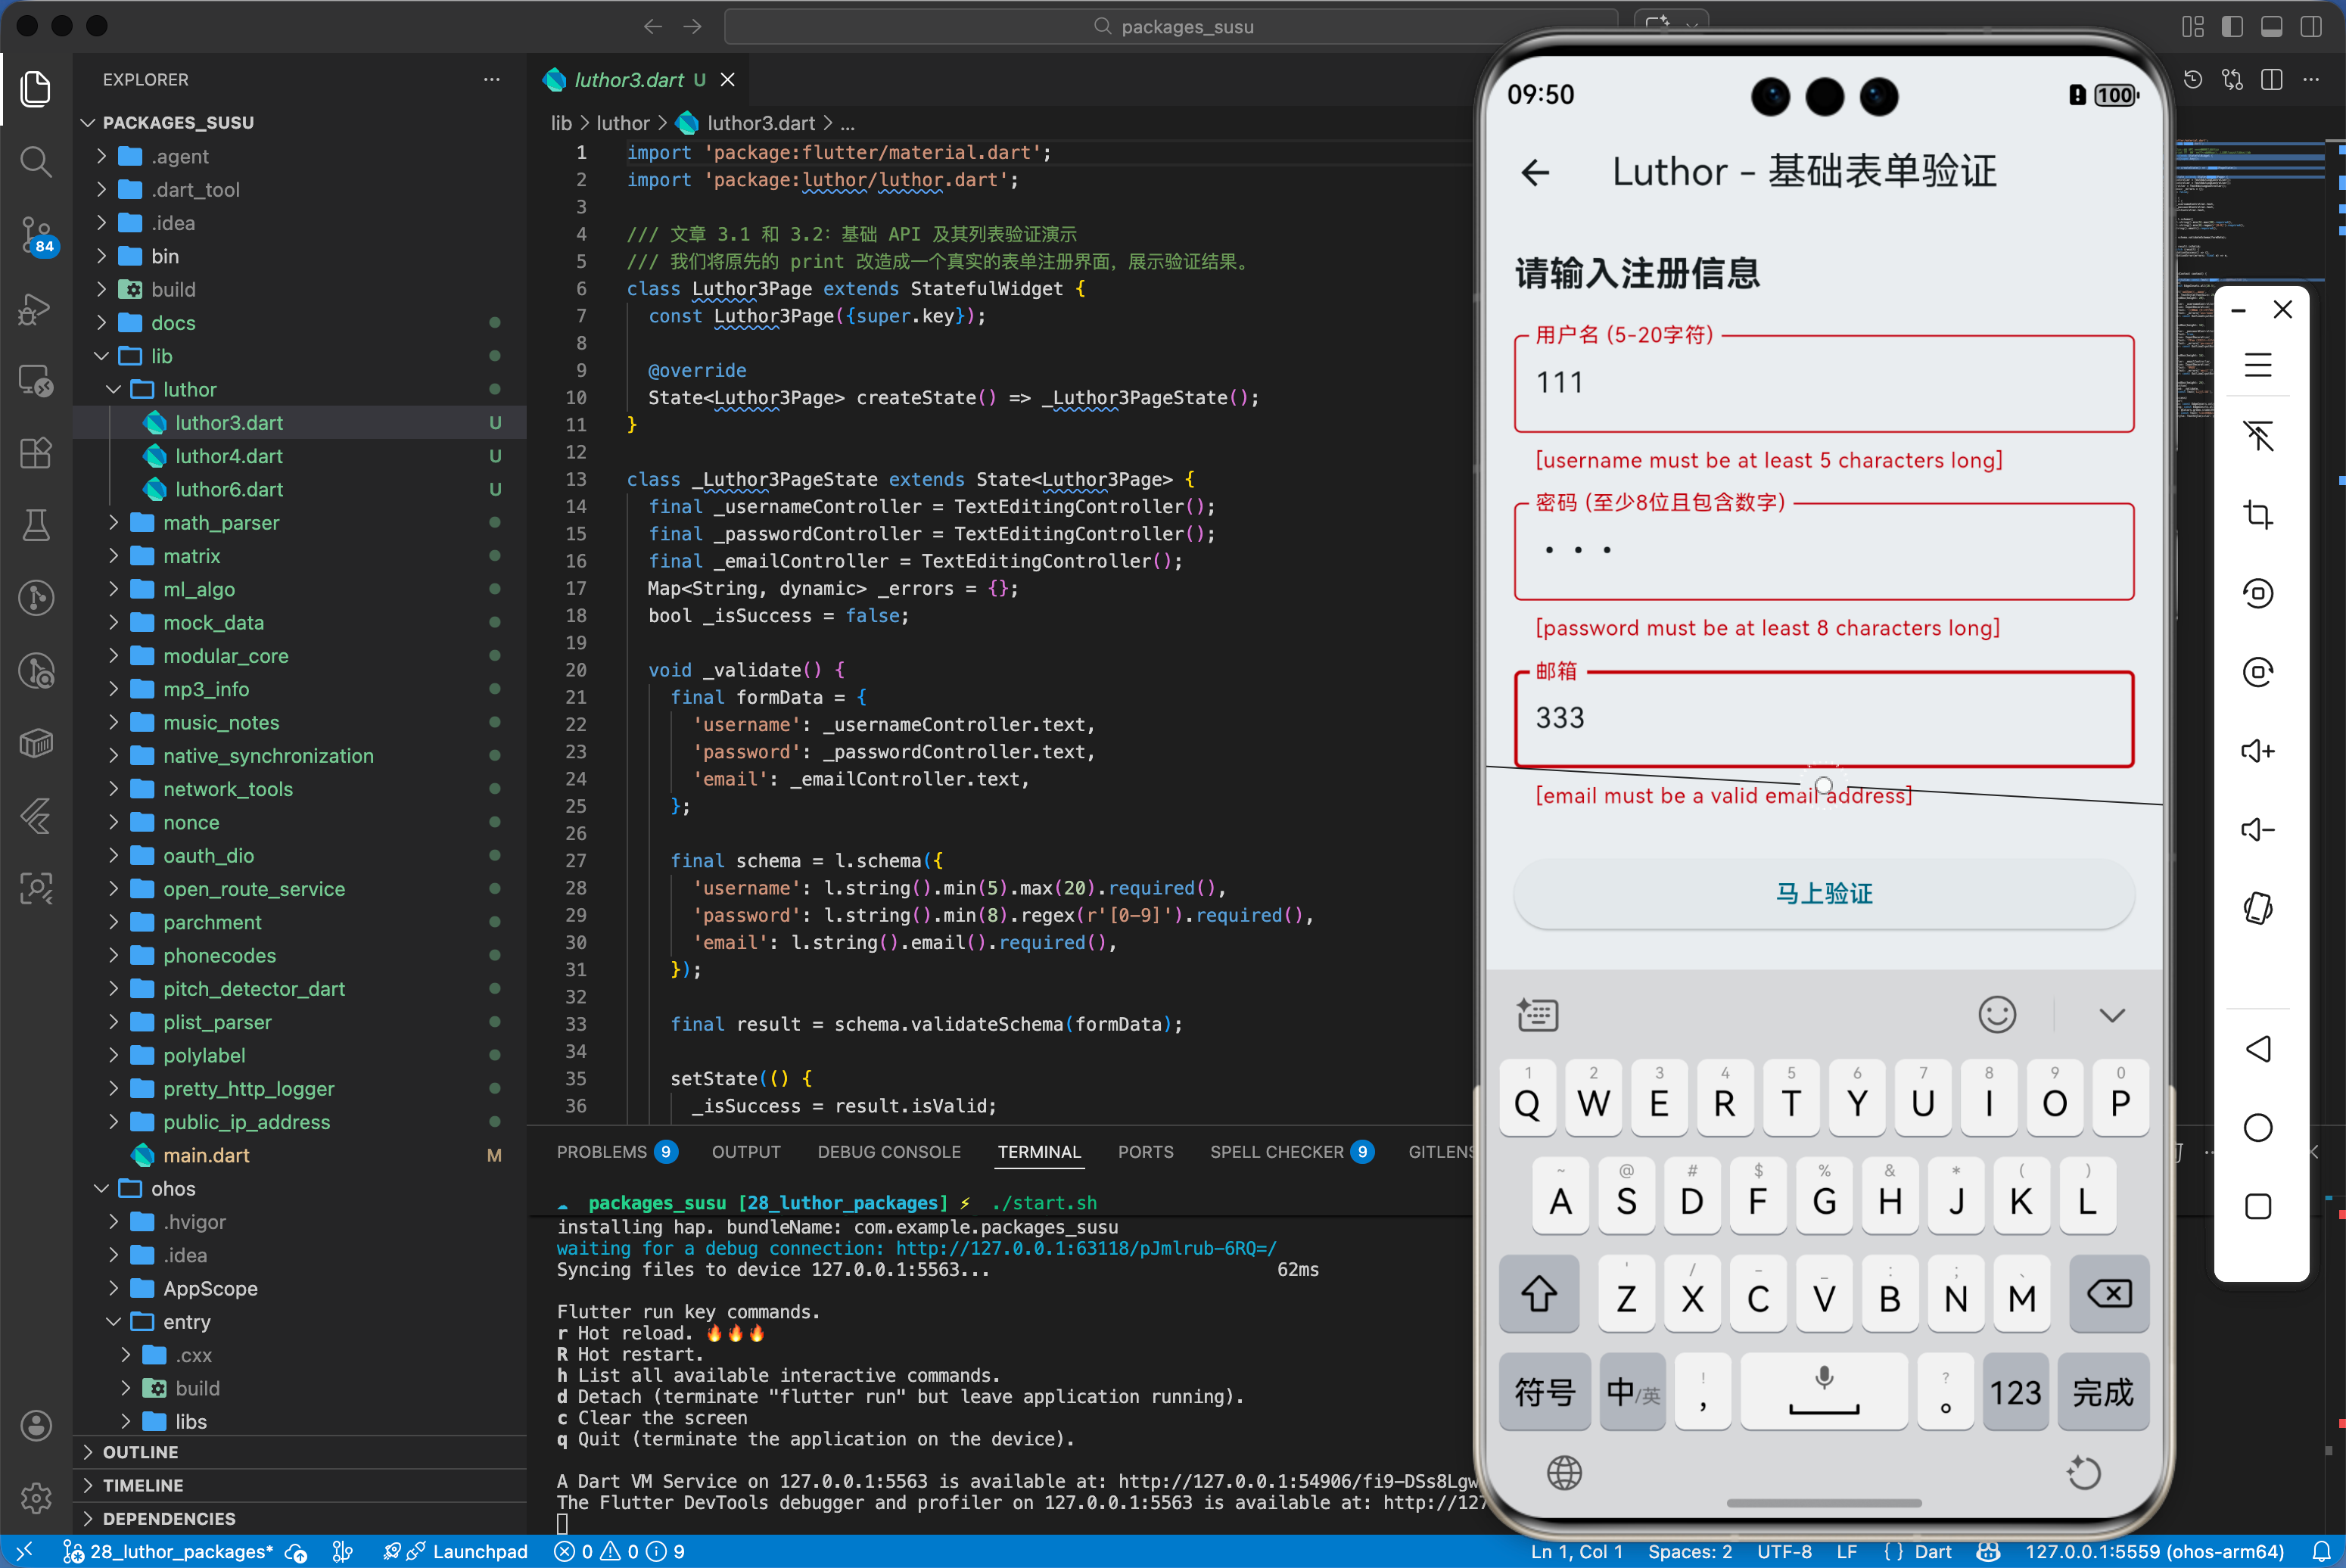Switch to DEBUG CONSOLE panel tab

[888, 1152]
